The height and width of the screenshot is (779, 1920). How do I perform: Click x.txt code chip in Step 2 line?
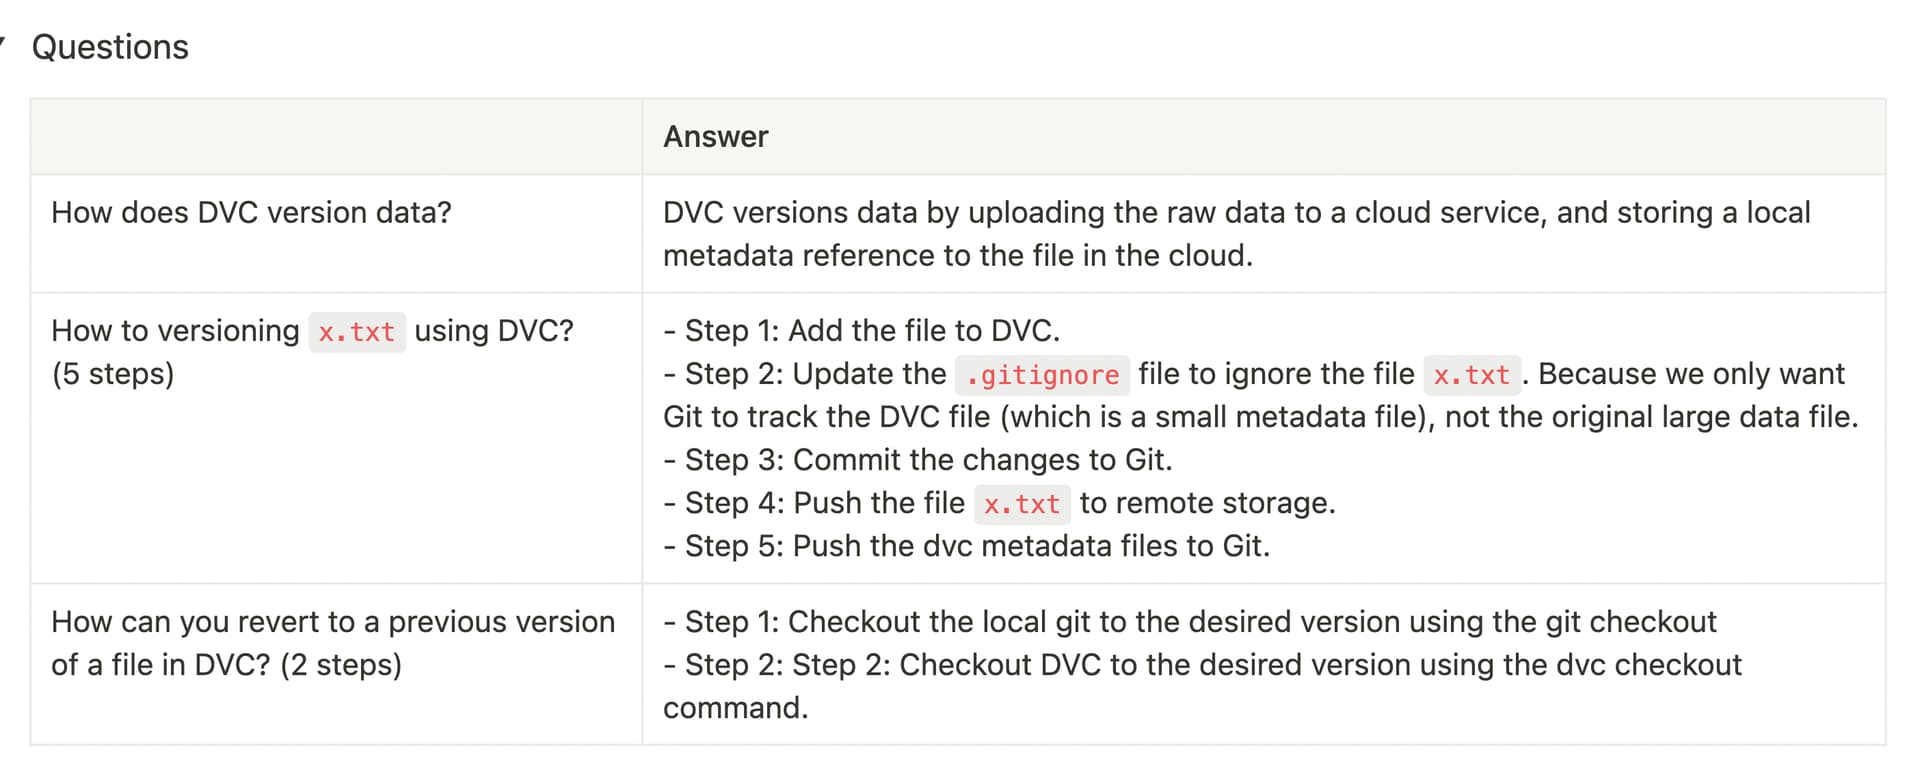click(x=1471, y=375)
